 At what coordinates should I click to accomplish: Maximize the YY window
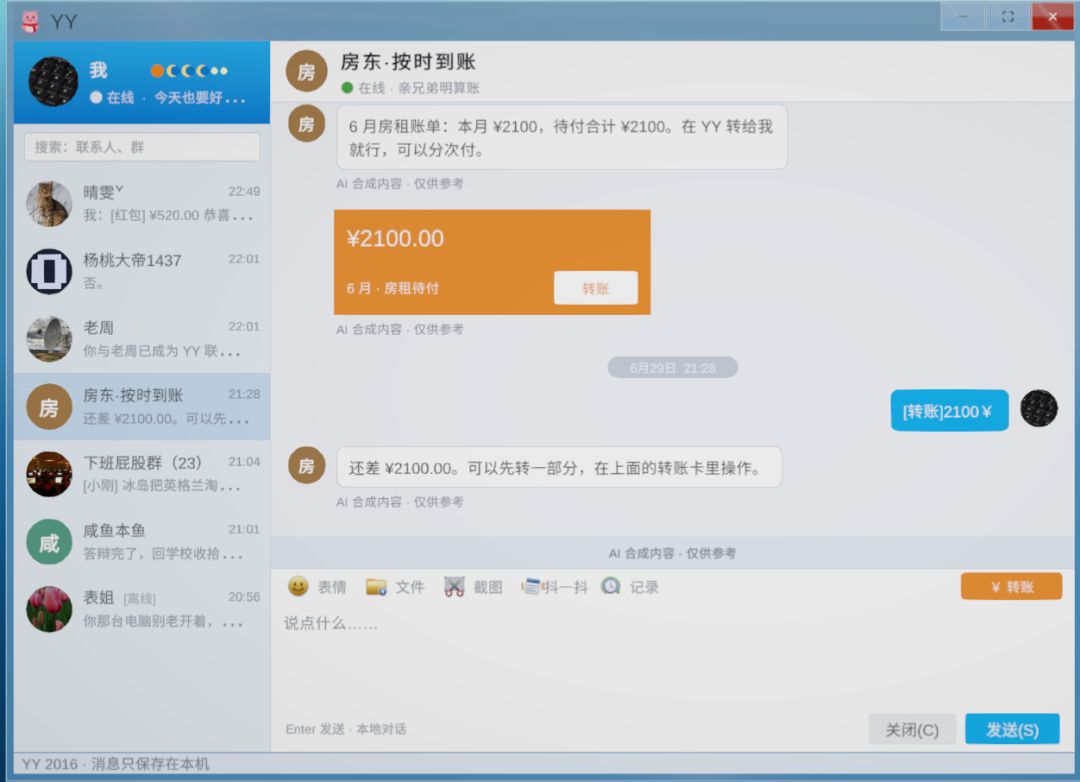[x=1008, y=17]
